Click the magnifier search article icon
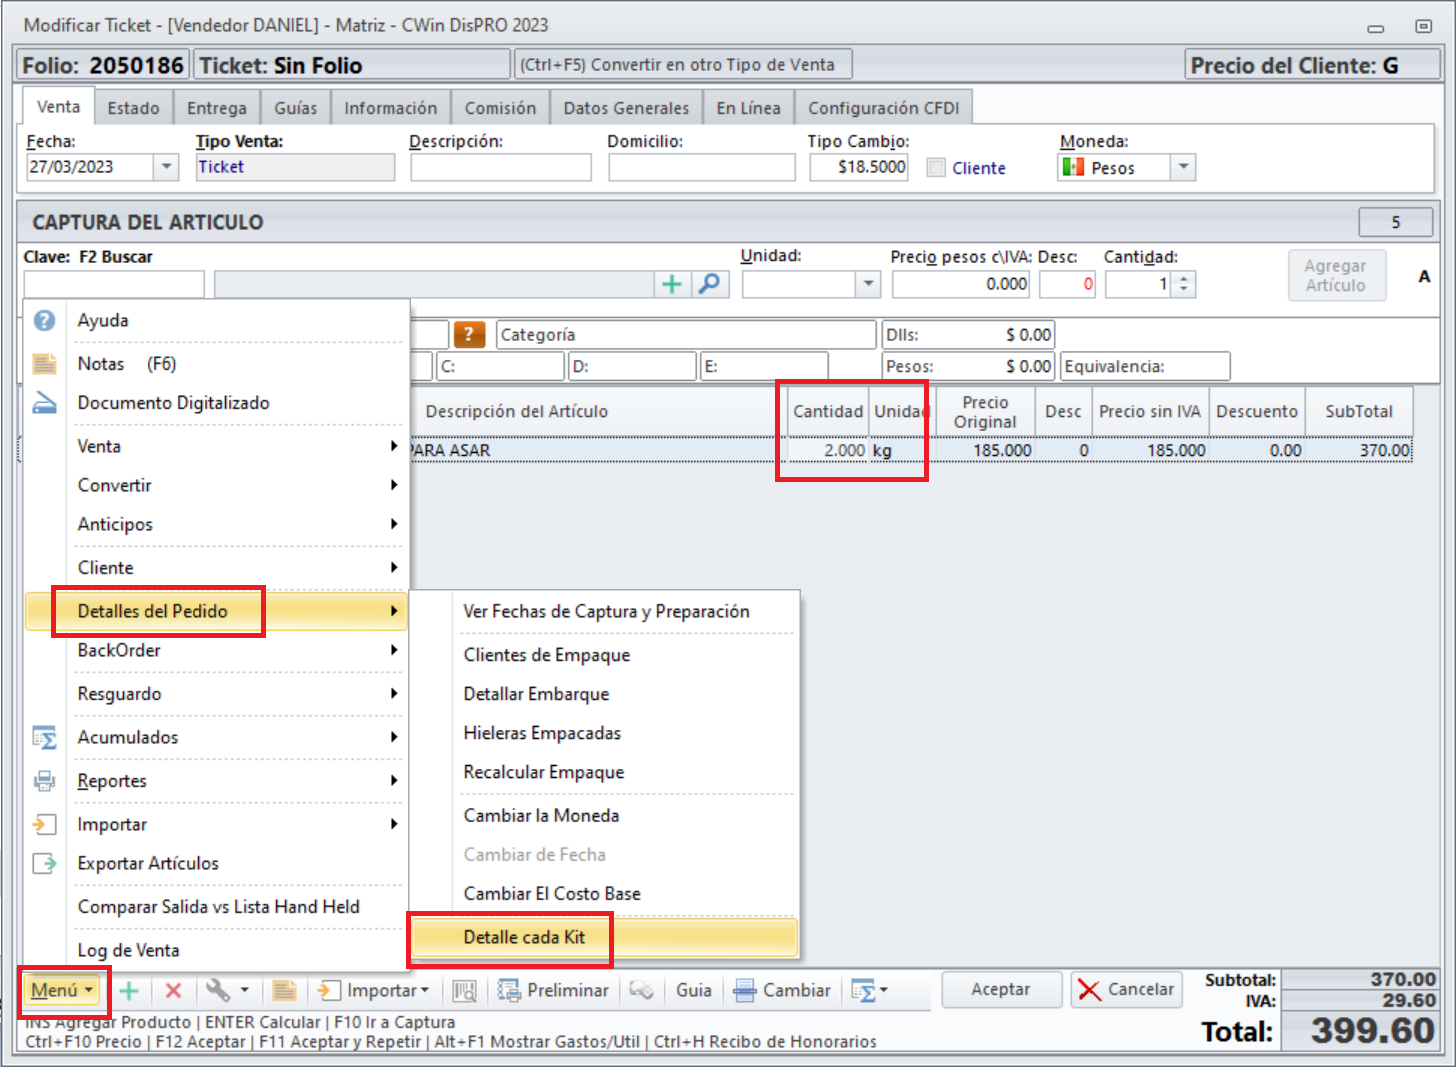The width and height of the screenshot is (1456, 1067). [709, 284]
